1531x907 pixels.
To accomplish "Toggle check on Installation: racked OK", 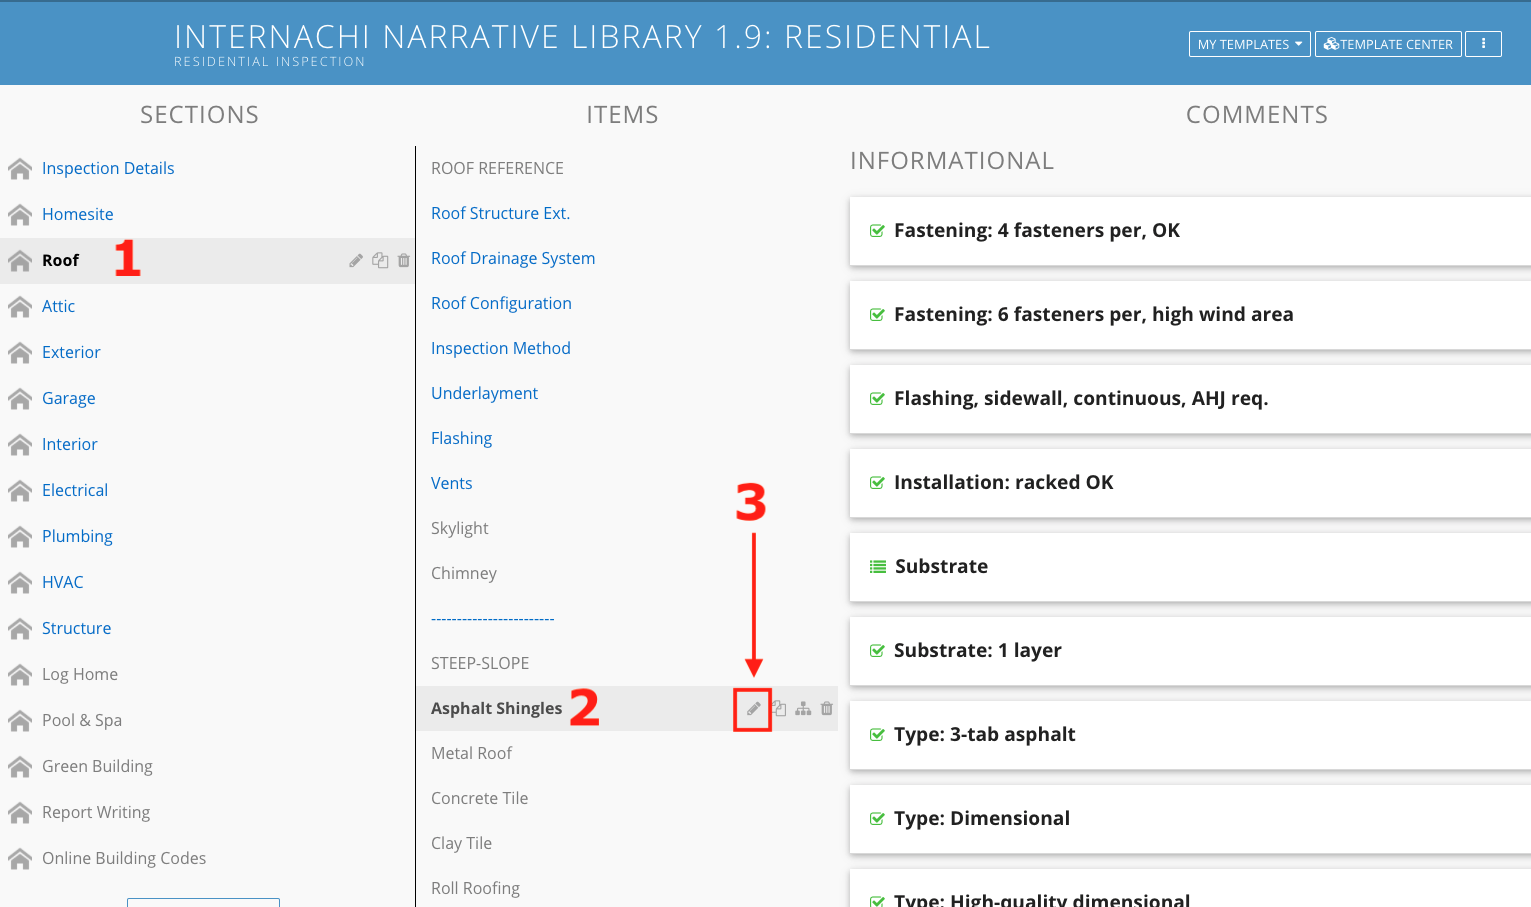I will 877,483.
